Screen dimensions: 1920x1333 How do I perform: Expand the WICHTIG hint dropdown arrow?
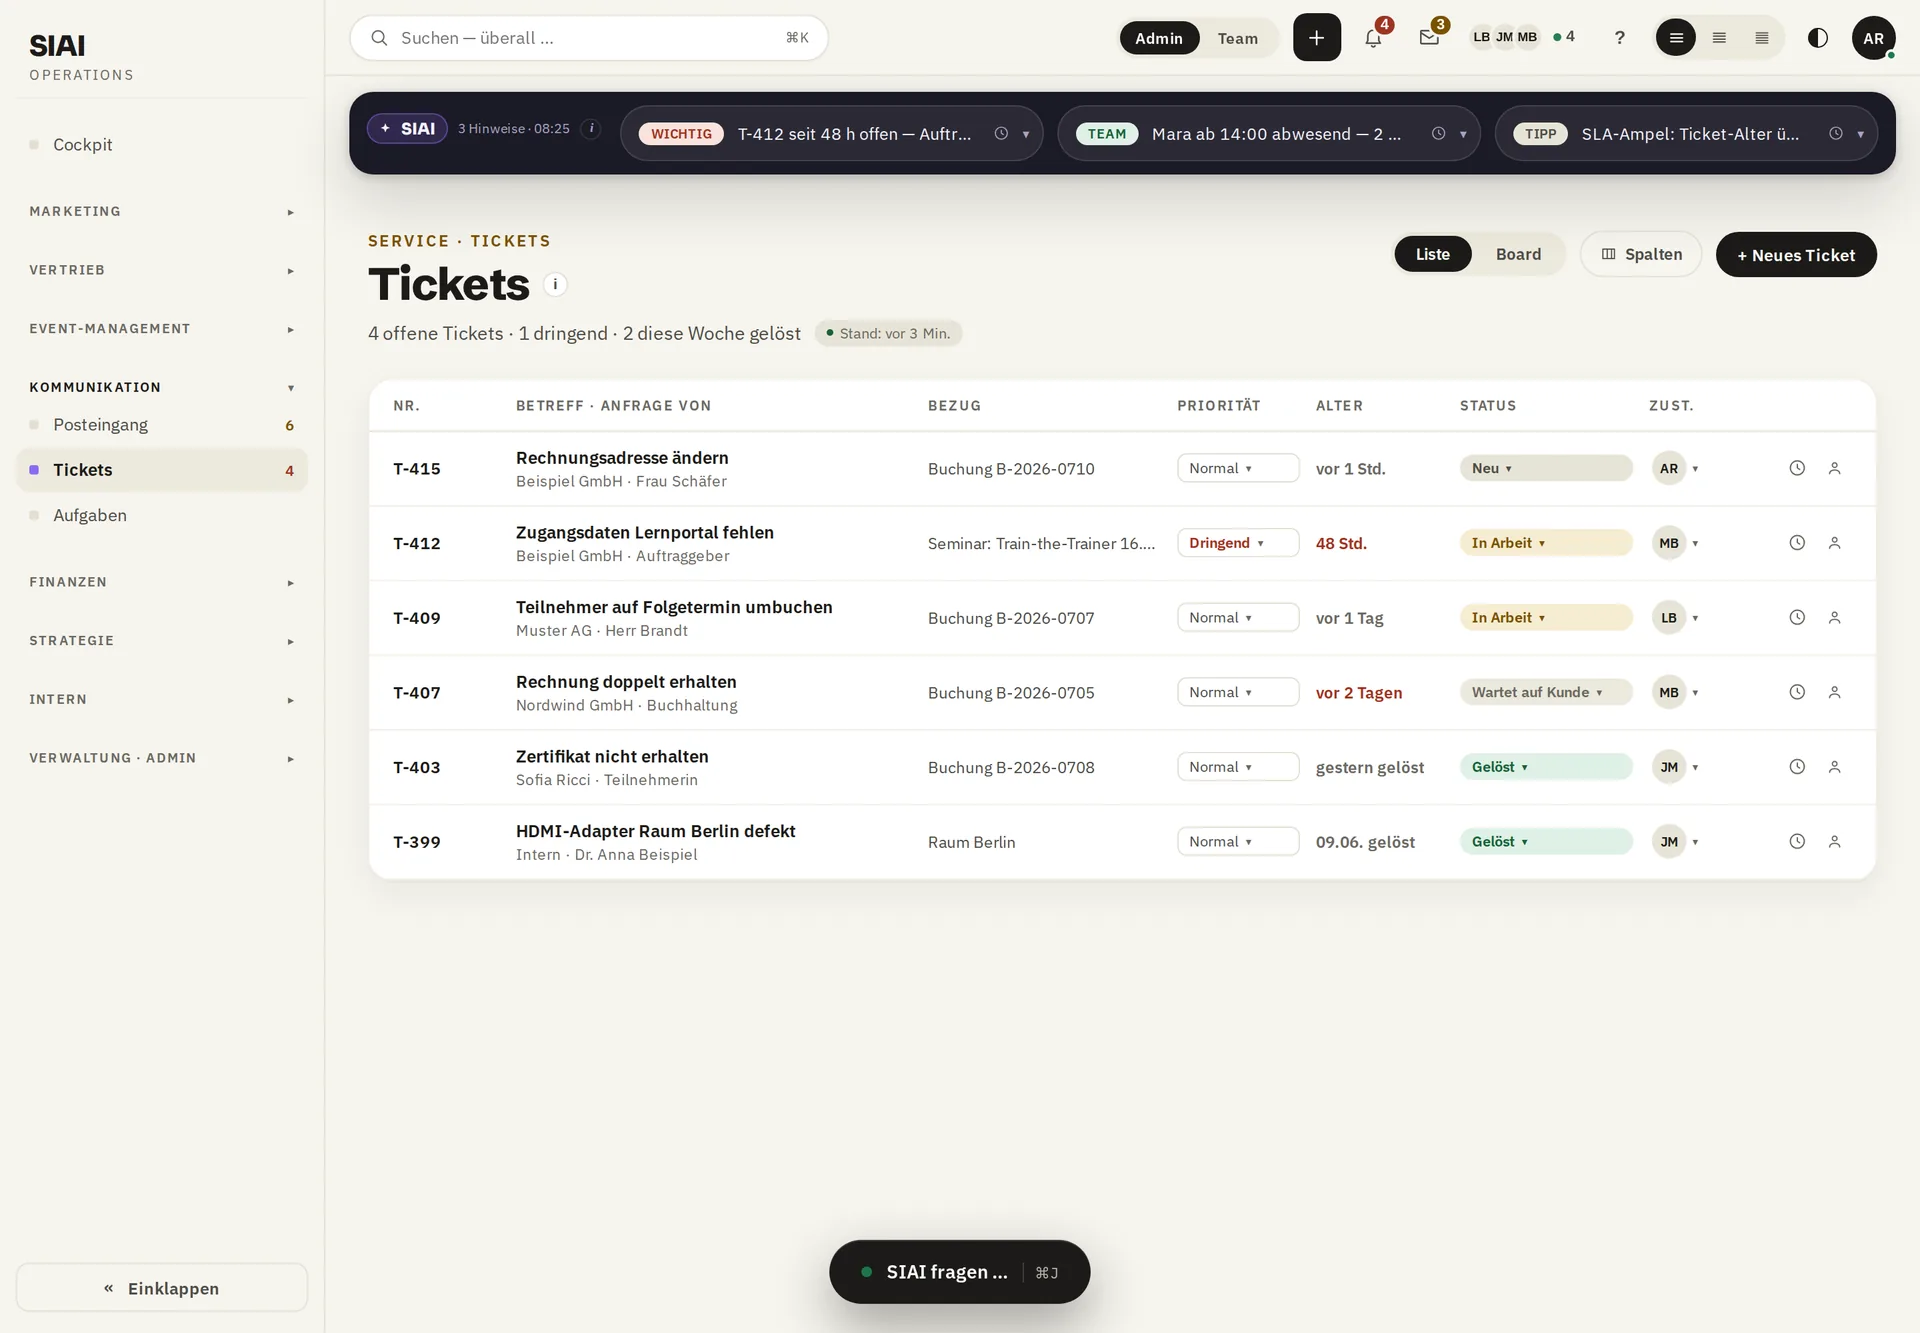click(1026, 134)
